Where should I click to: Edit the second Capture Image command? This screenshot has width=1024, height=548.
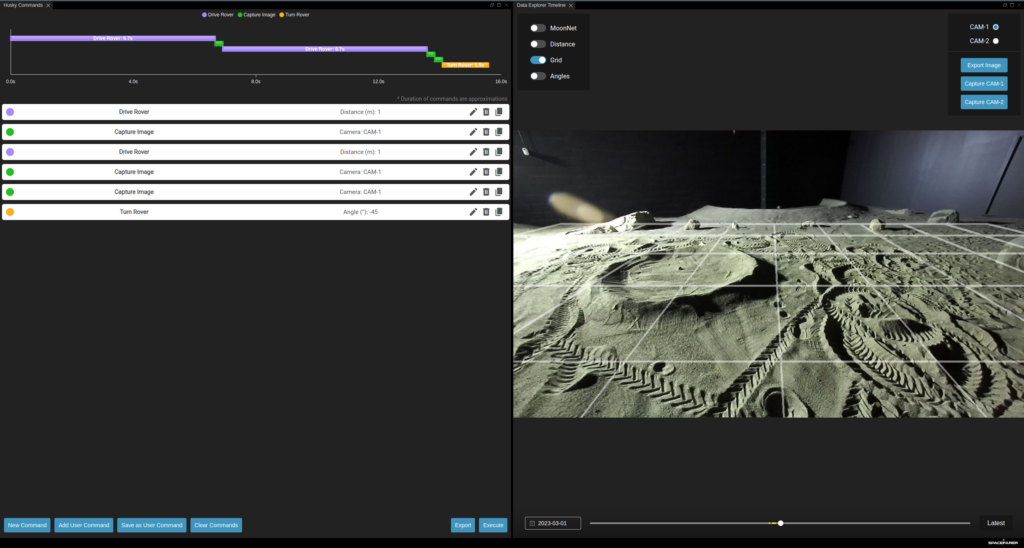click(x=473, y=172)
